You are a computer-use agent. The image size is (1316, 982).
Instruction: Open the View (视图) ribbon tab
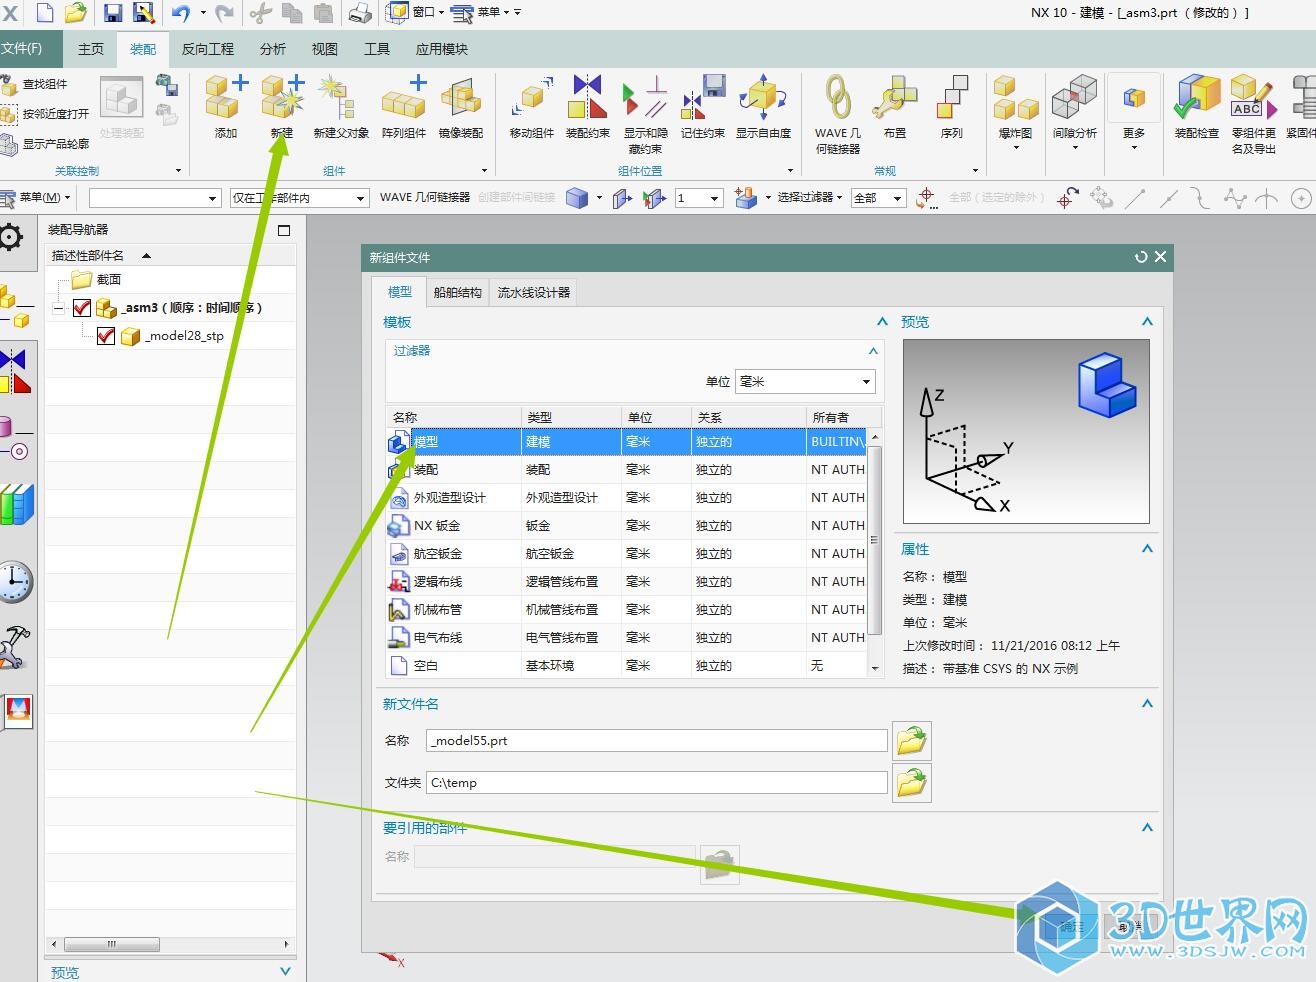point(325,49)
